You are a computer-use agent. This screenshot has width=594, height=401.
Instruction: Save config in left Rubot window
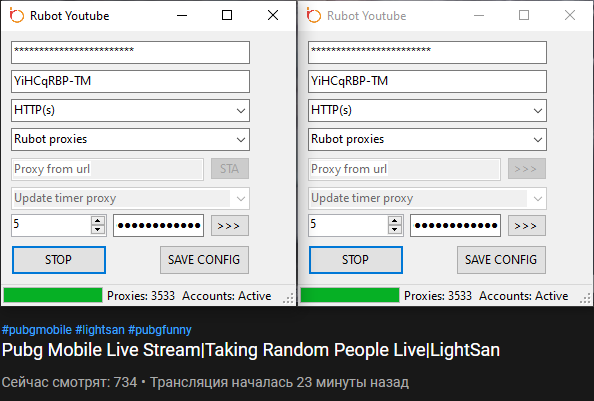pyautogui.click(x=204, y=260)
